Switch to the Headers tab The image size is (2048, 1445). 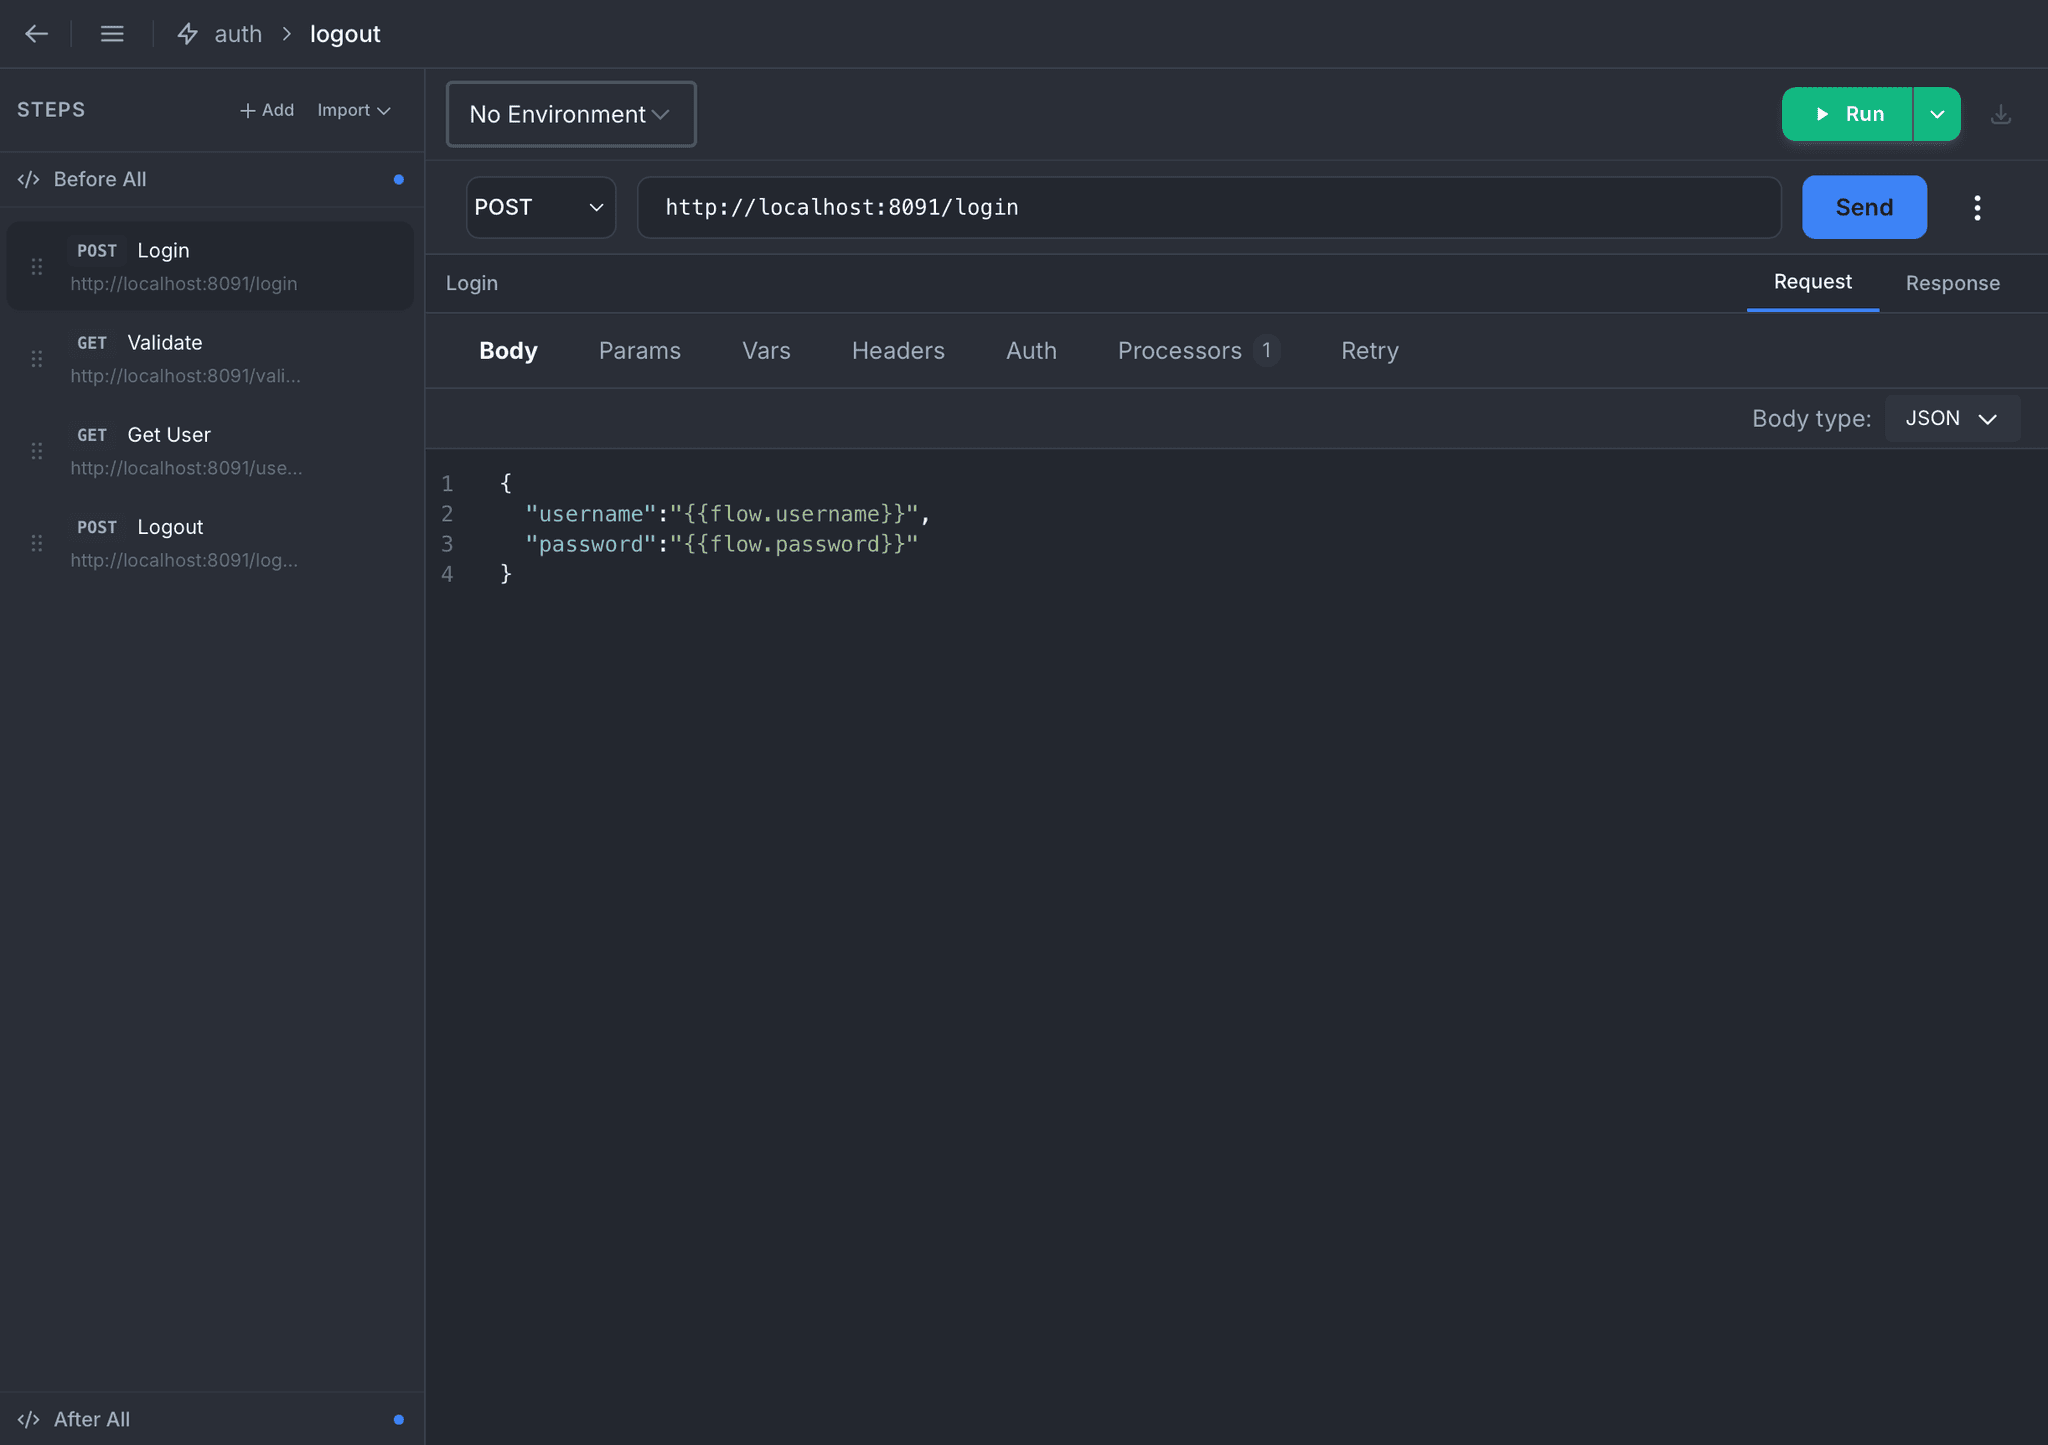pyautogui.click(x=898, y=351)
